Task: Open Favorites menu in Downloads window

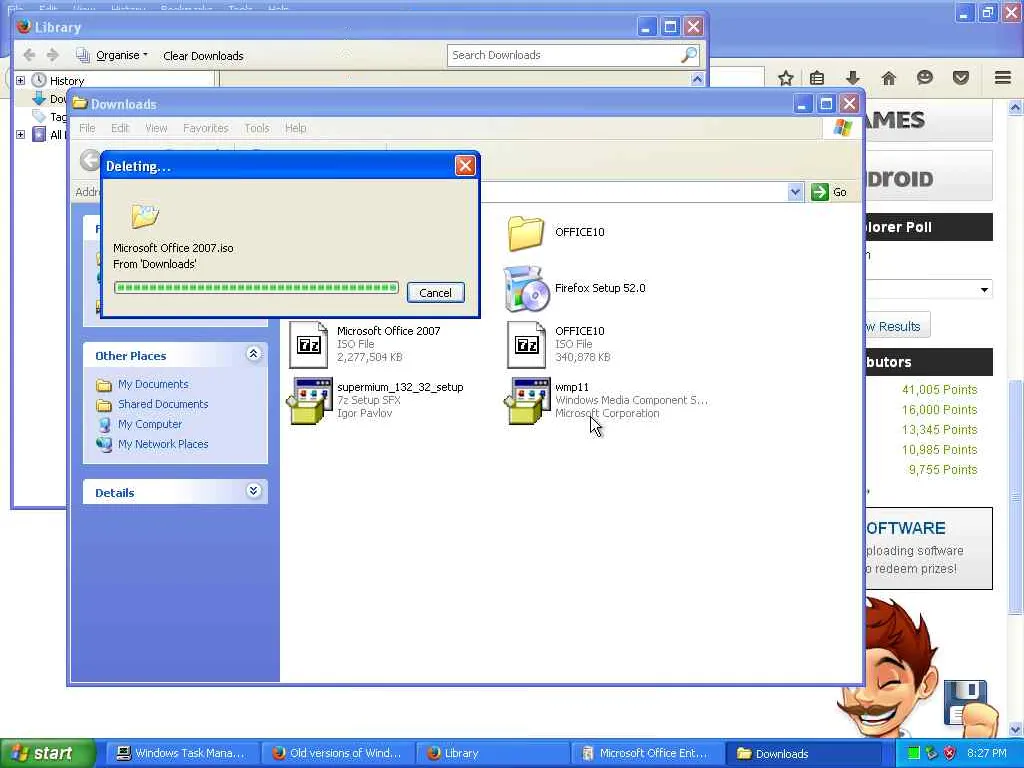Action: [206, 128]
